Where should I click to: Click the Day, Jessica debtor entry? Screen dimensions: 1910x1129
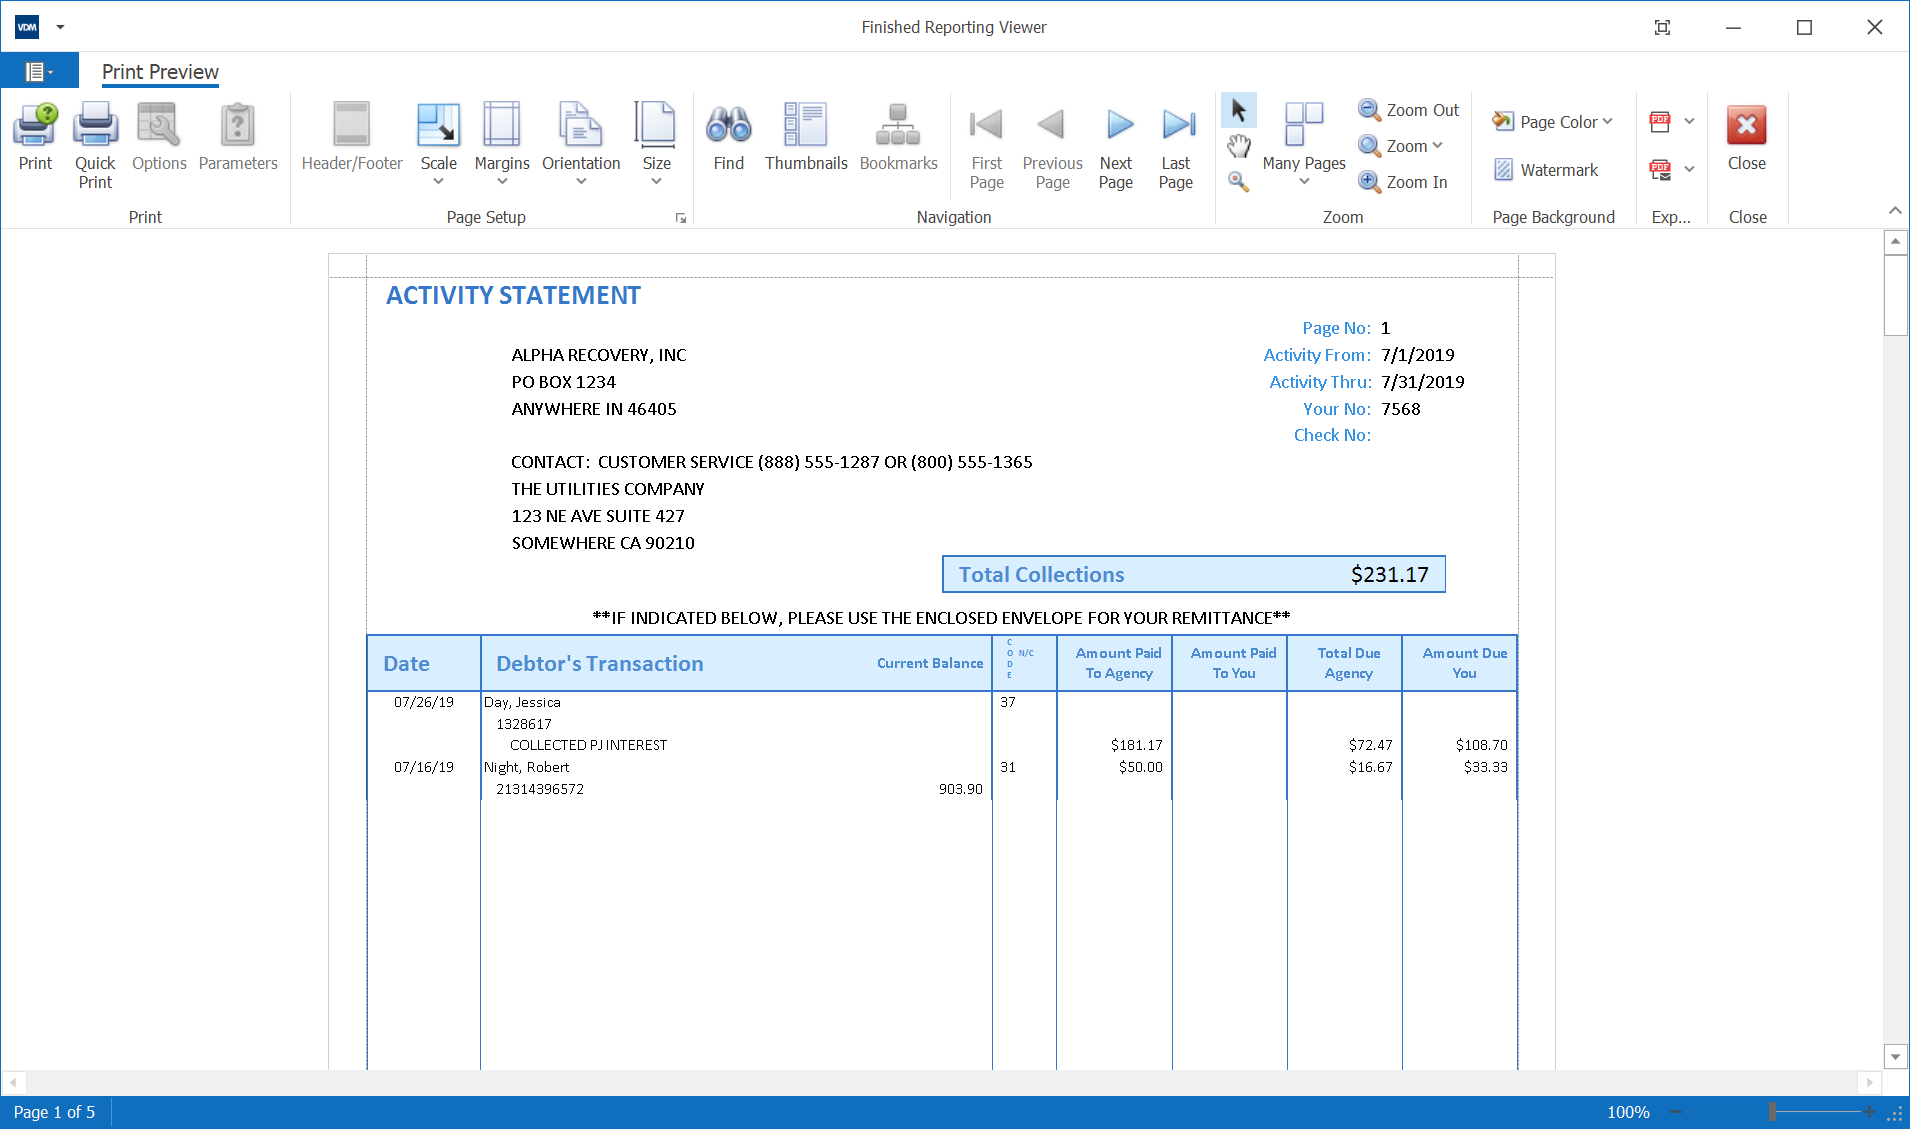(522, 702)
